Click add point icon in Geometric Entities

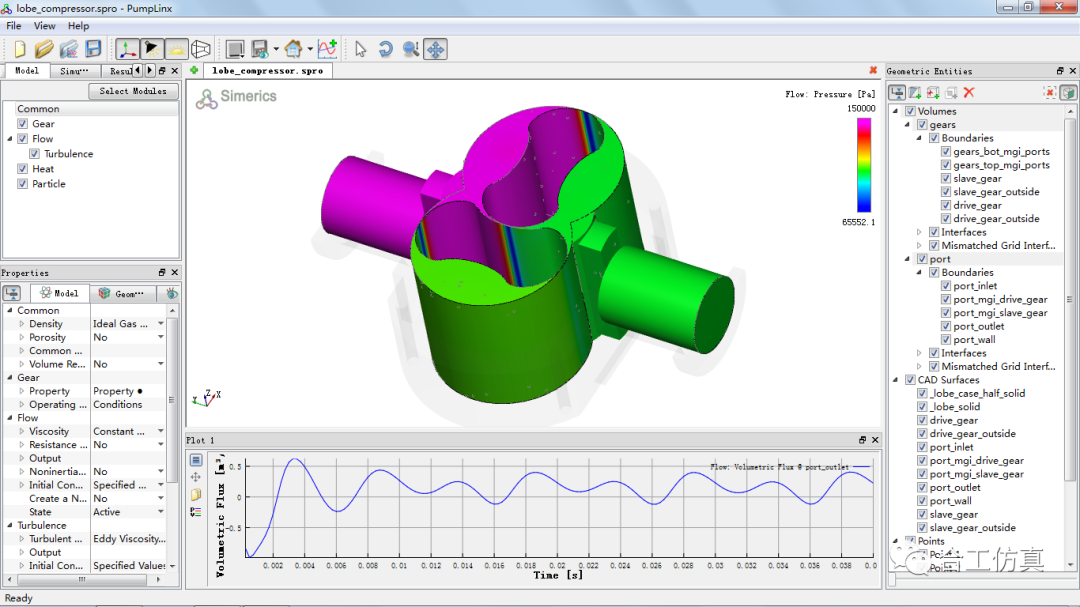pyautogui.click(x=933, y=92)
